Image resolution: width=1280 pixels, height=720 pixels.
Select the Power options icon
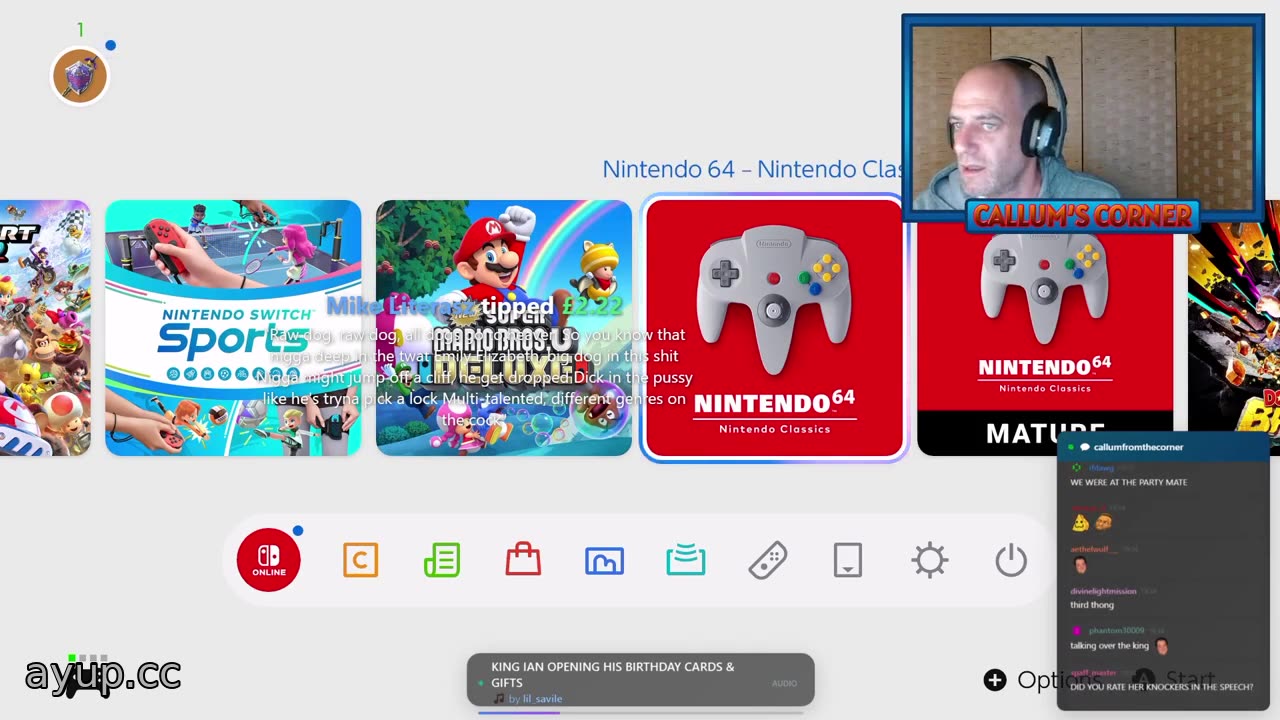pyautogui.click(x=1011, y=560)
